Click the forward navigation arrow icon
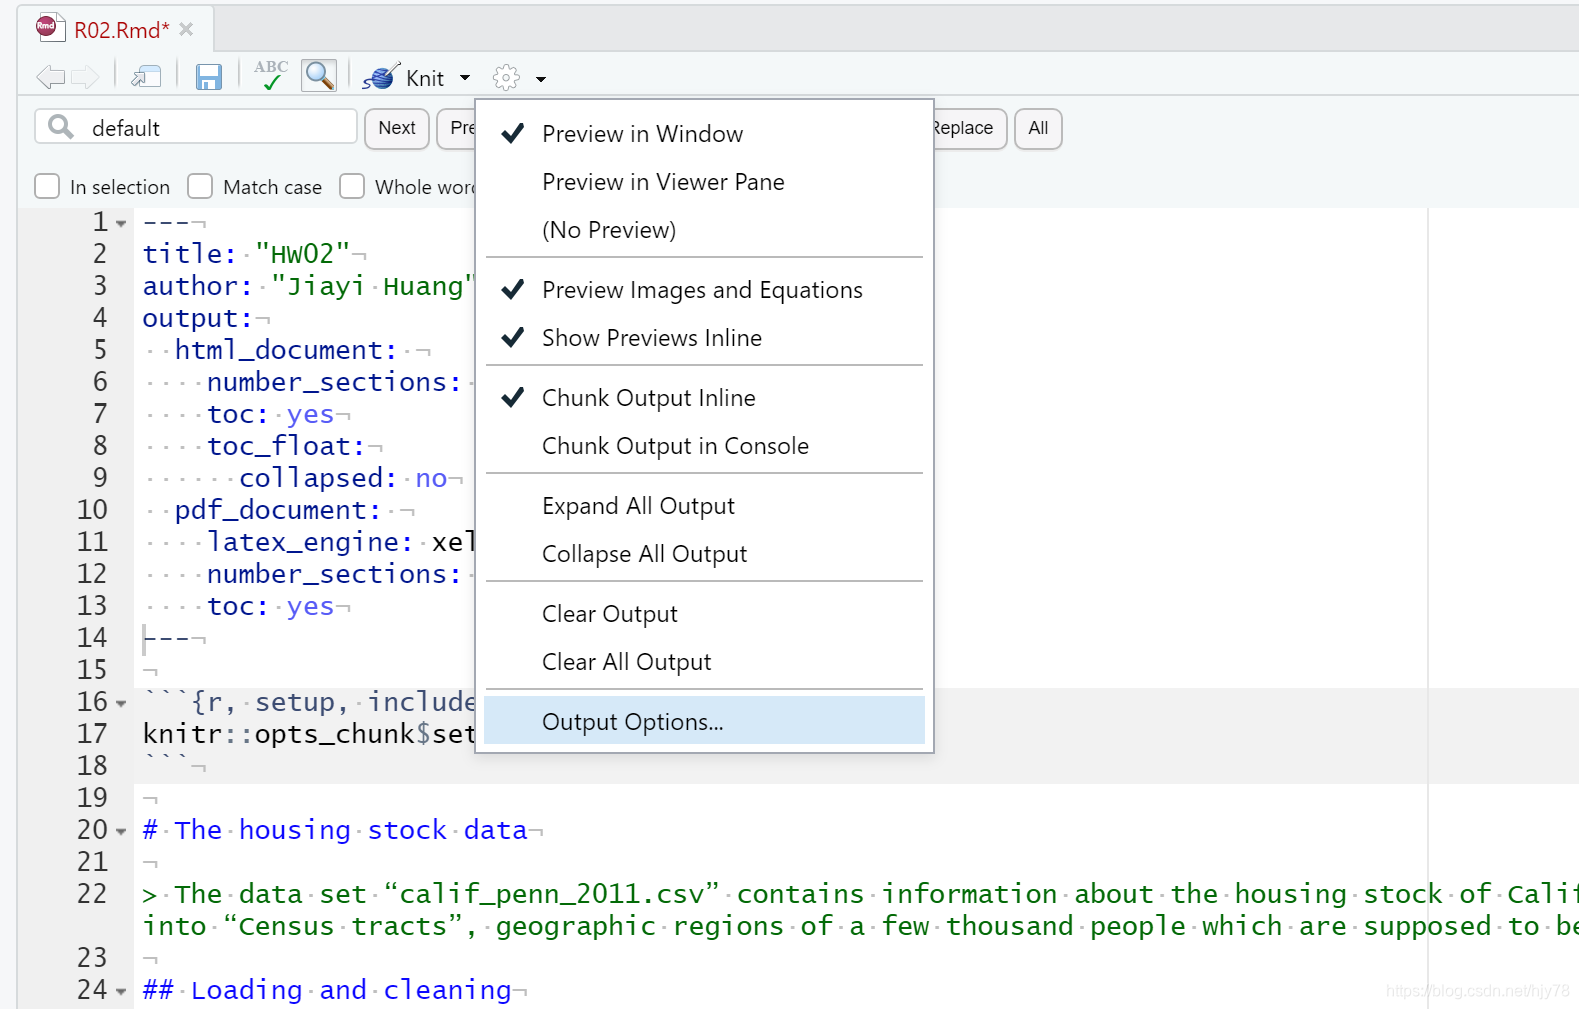 point(86,77)
